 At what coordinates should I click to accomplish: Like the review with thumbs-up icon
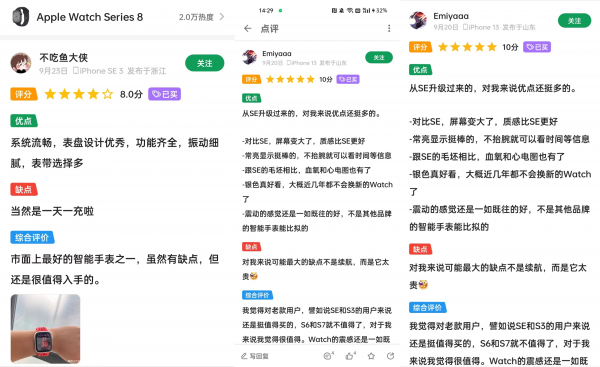point(350,356)
